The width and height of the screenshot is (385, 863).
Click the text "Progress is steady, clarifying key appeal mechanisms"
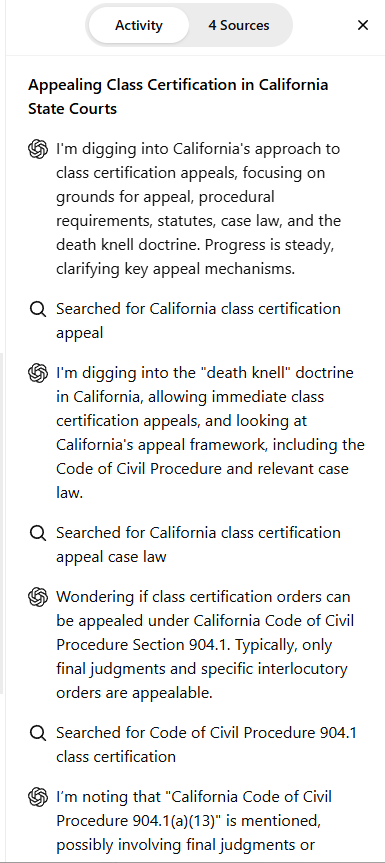point(195,257)
